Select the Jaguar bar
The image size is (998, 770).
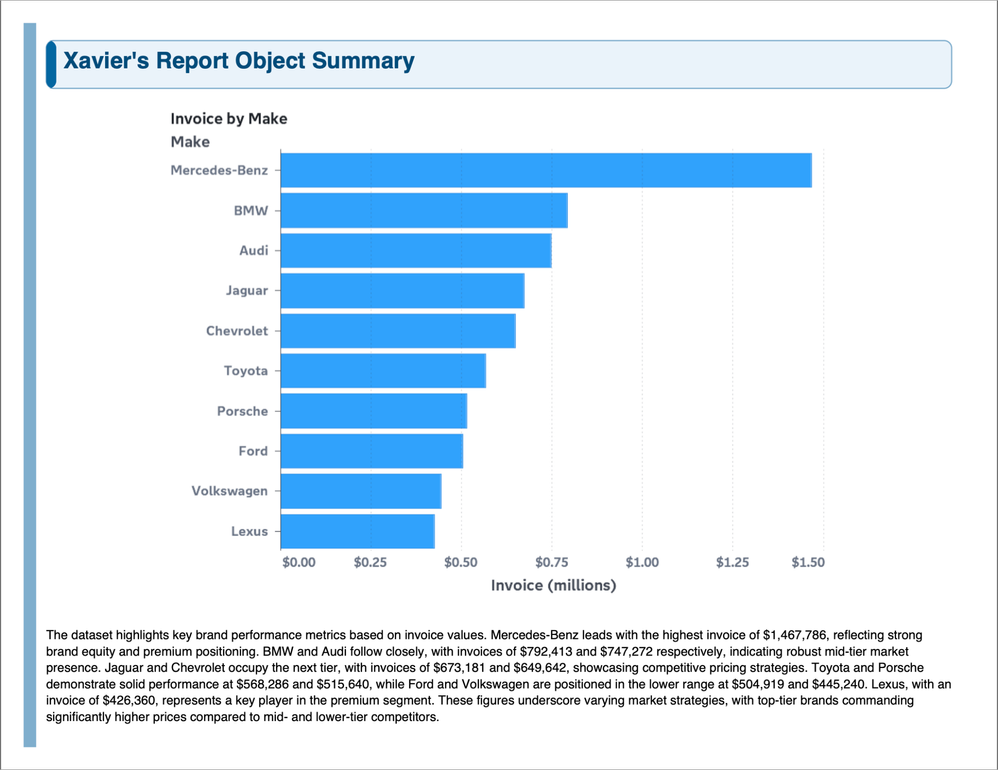click(402, 290)
